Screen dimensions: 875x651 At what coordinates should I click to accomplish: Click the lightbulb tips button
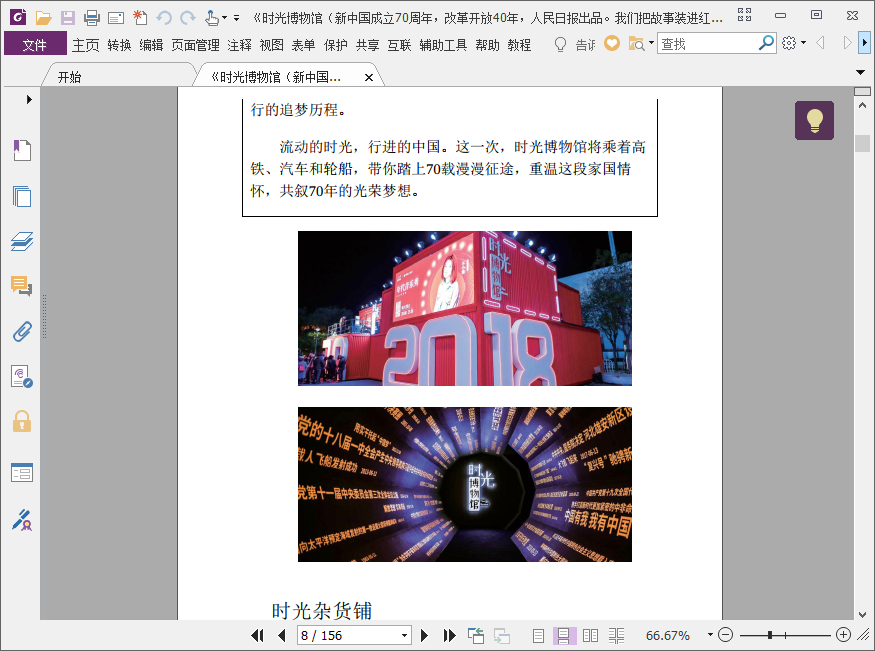[815, 120]
